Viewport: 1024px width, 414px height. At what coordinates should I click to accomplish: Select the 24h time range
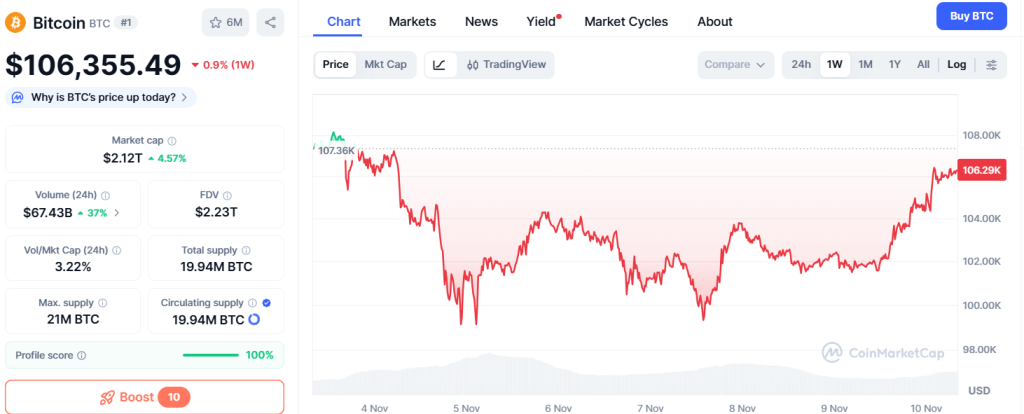tap(801, 65)
